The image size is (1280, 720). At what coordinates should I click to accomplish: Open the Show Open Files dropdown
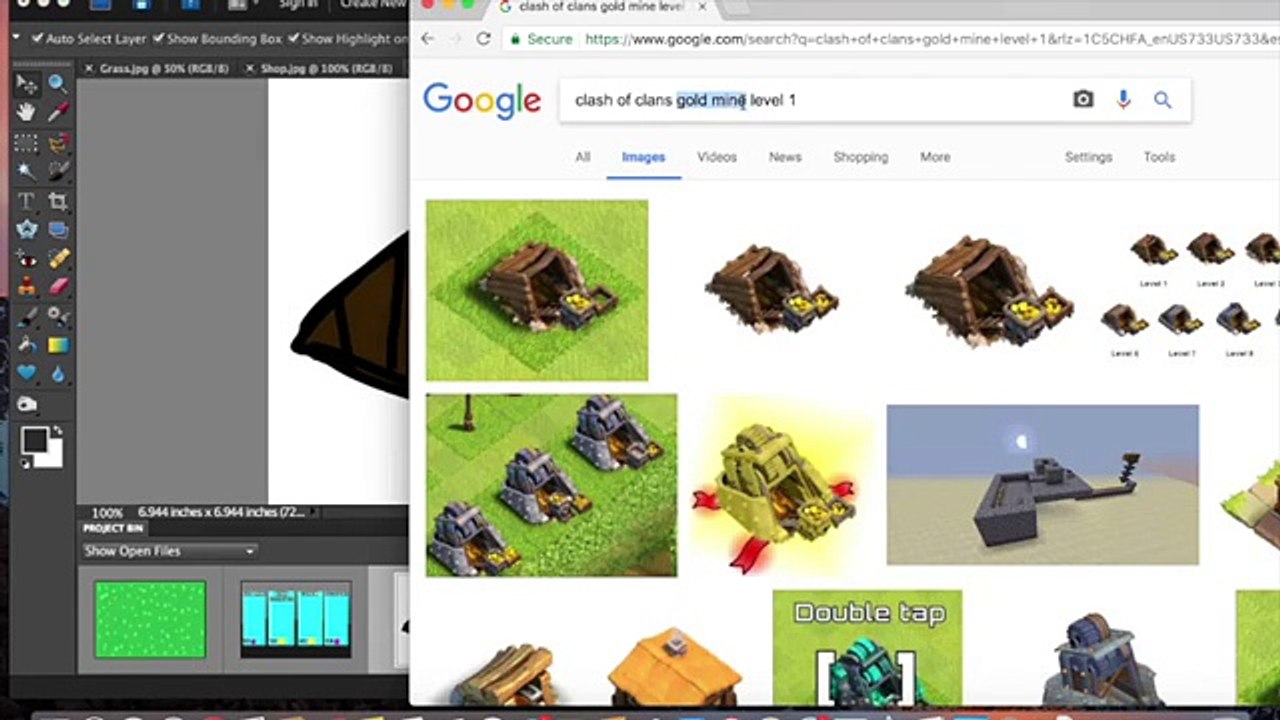pos(169,551)
